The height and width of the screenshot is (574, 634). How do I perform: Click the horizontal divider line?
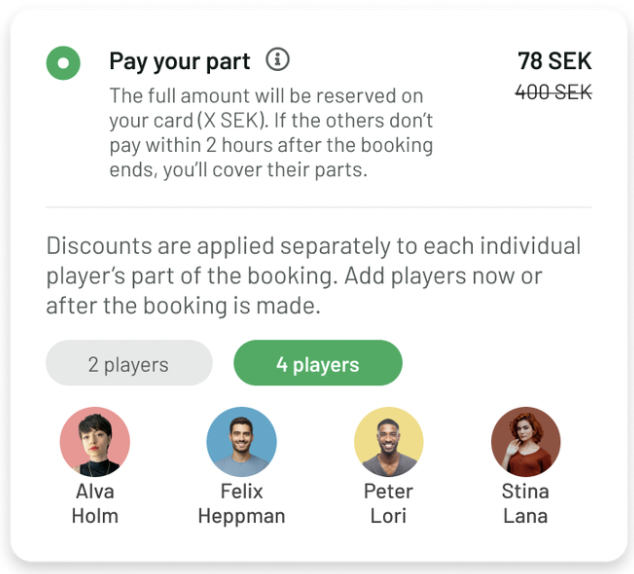[x=318, y=207]
